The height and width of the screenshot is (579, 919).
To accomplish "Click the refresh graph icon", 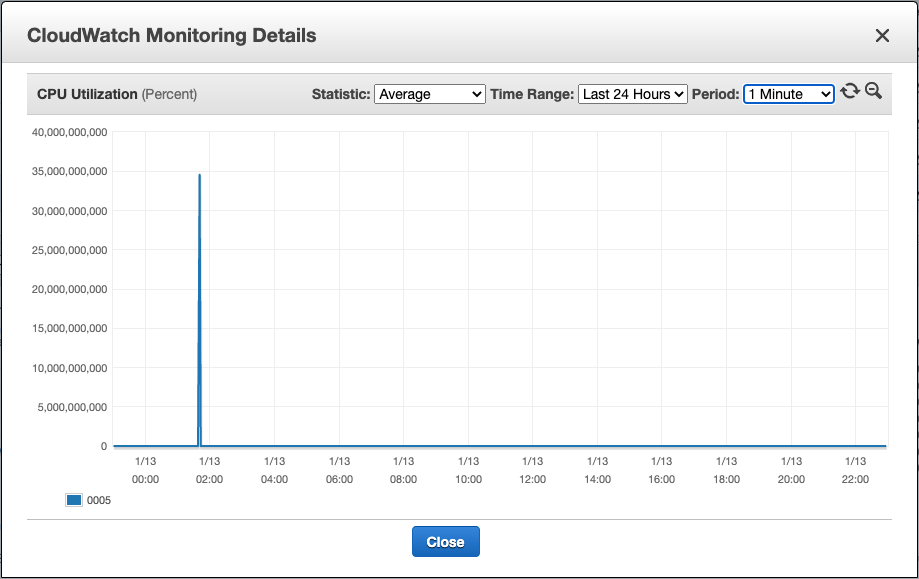I will click(850, 91).
